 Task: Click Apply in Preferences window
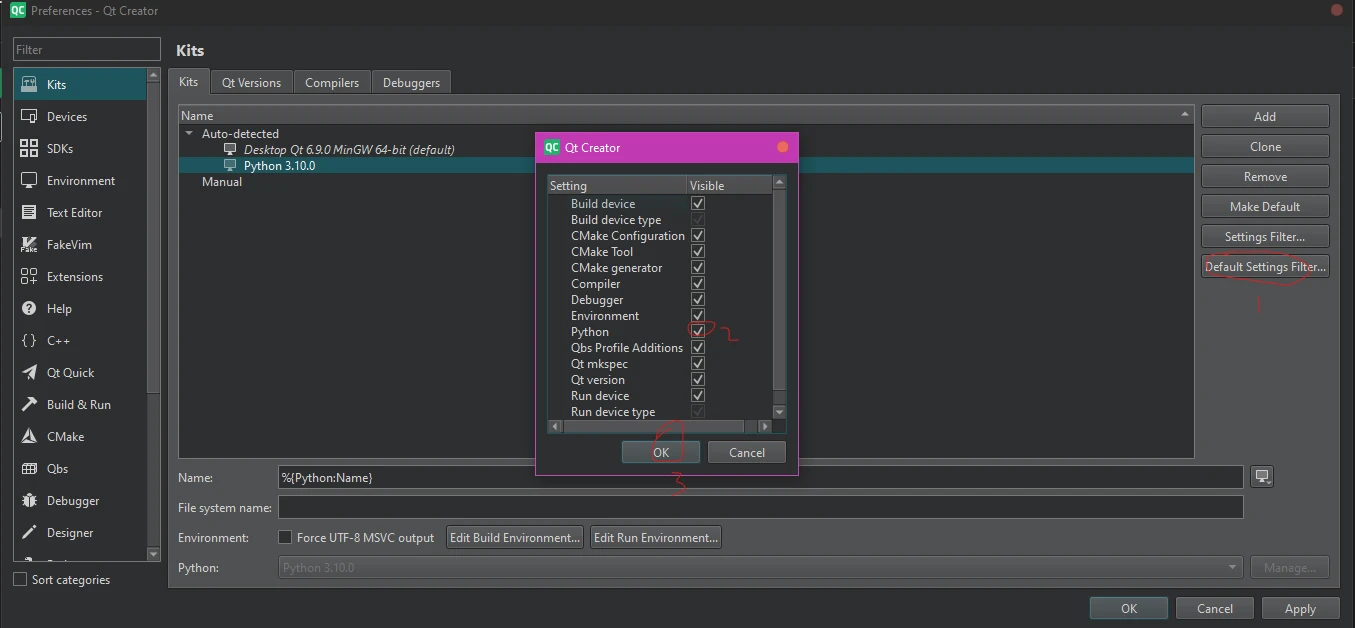[1300, 608]
